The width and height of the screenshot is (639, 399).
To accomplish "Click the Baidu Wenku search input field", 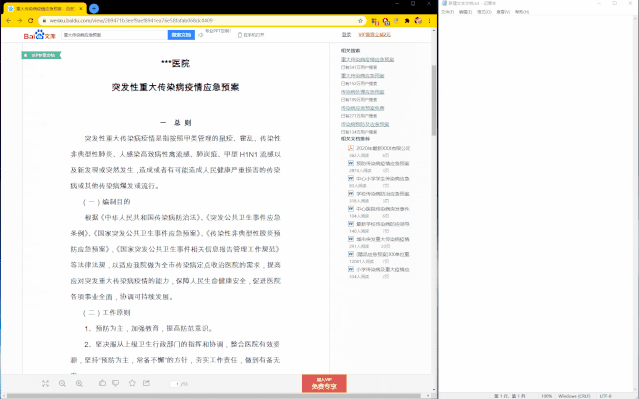I will [x=114, y=35].
